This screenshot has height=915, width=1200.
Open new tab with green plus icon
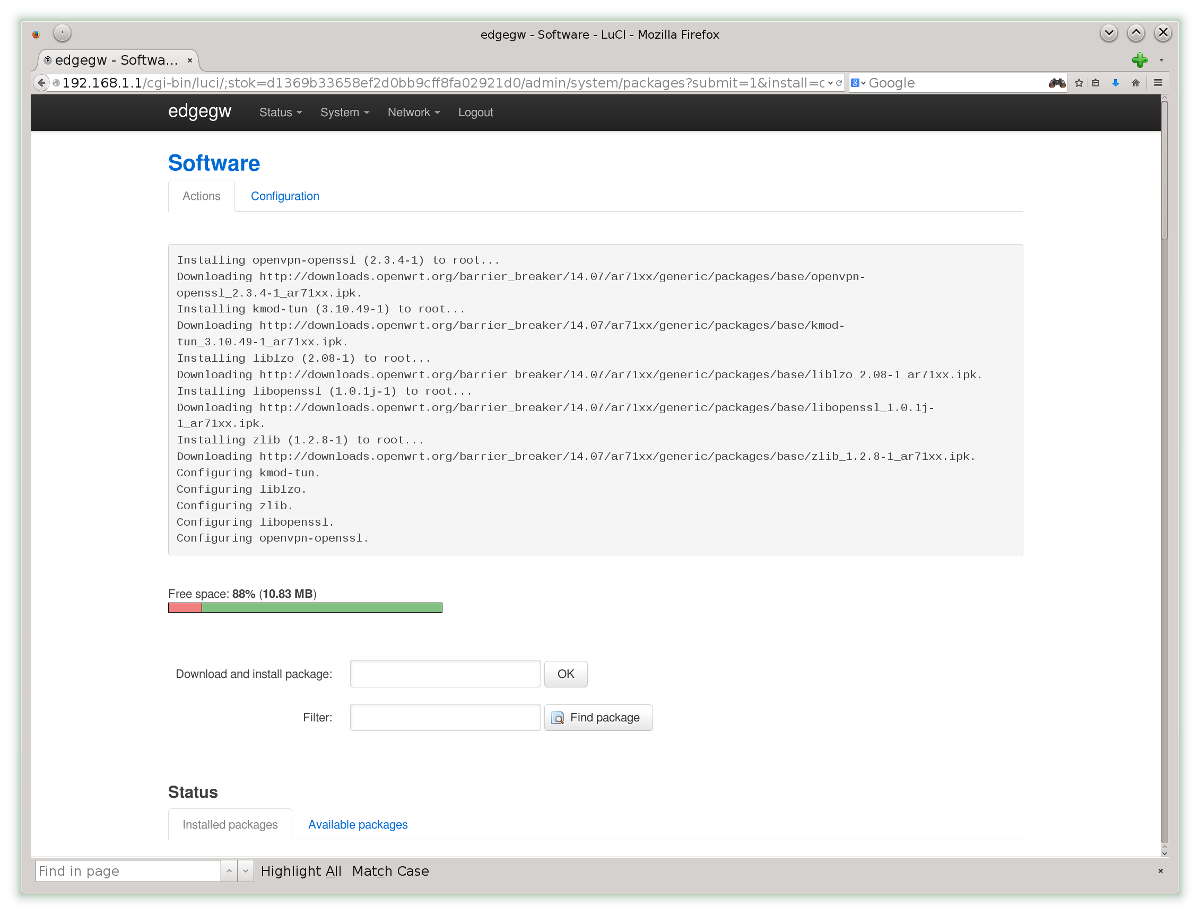click(1139, 60)
